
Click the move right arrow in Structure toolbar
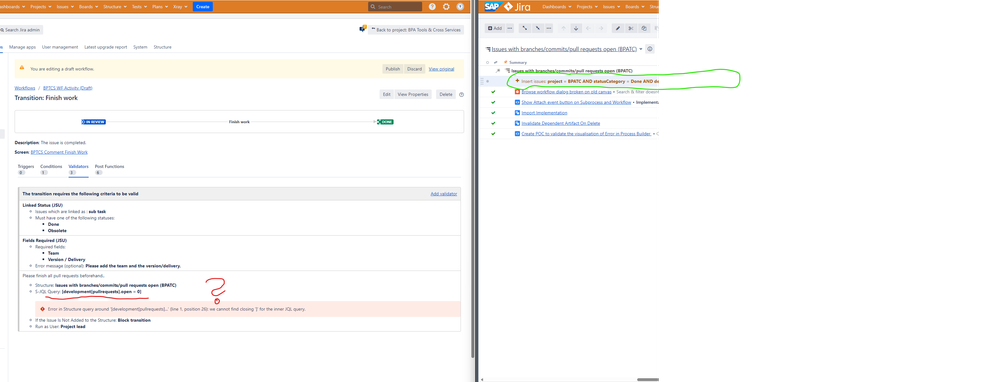(601, 28)
